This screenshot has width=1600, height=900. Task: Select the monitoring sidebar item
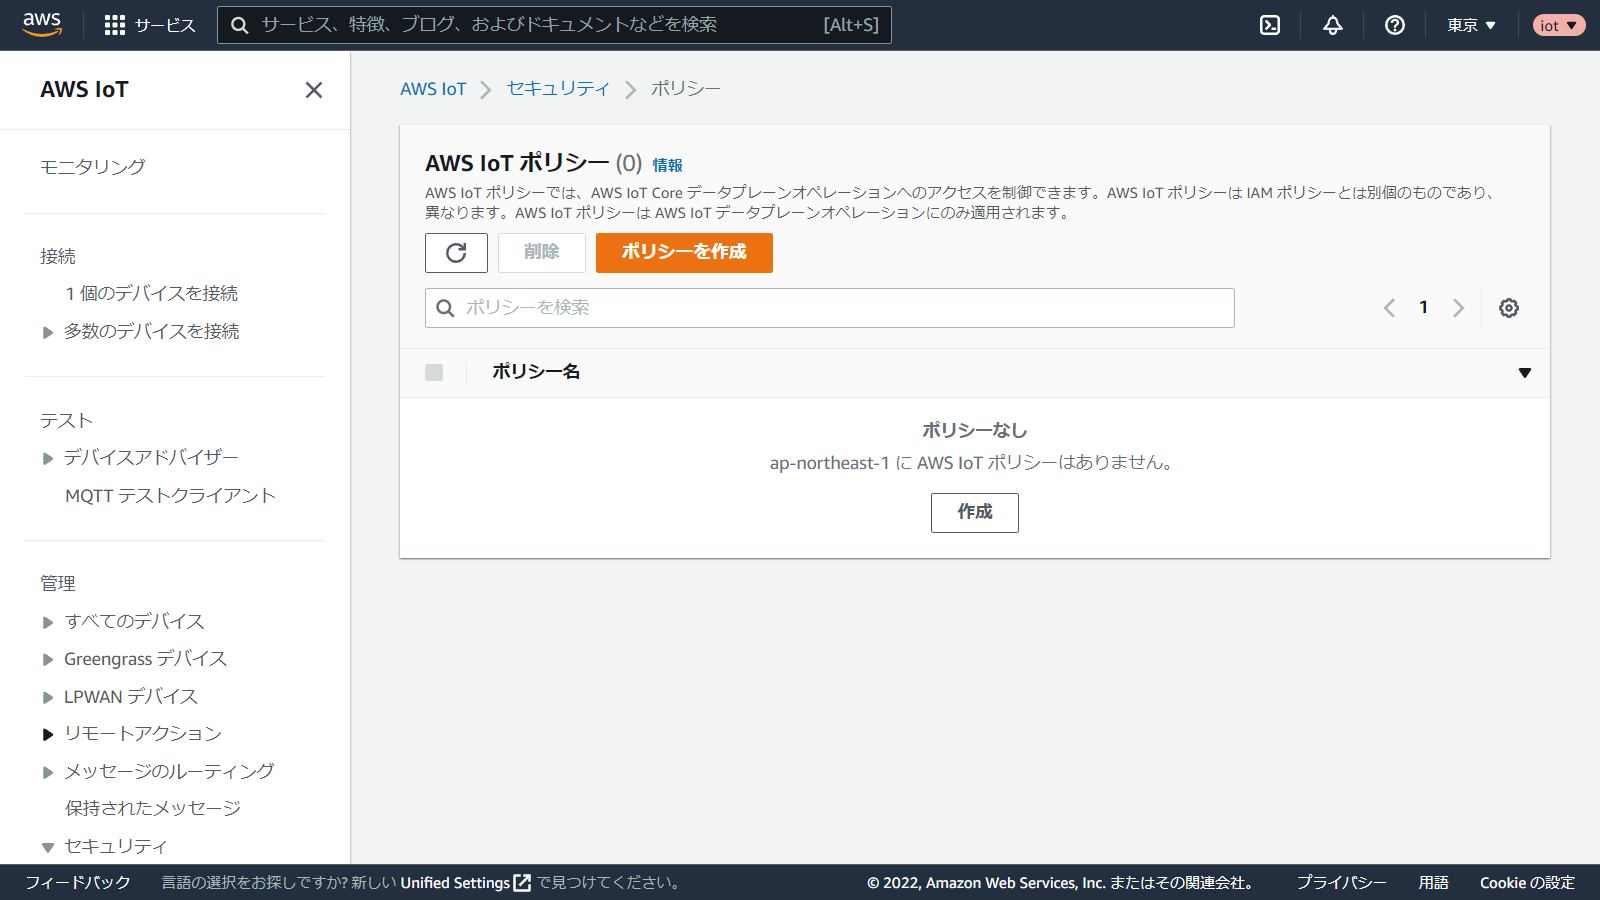pyautogui.click(x=93, y=167)
